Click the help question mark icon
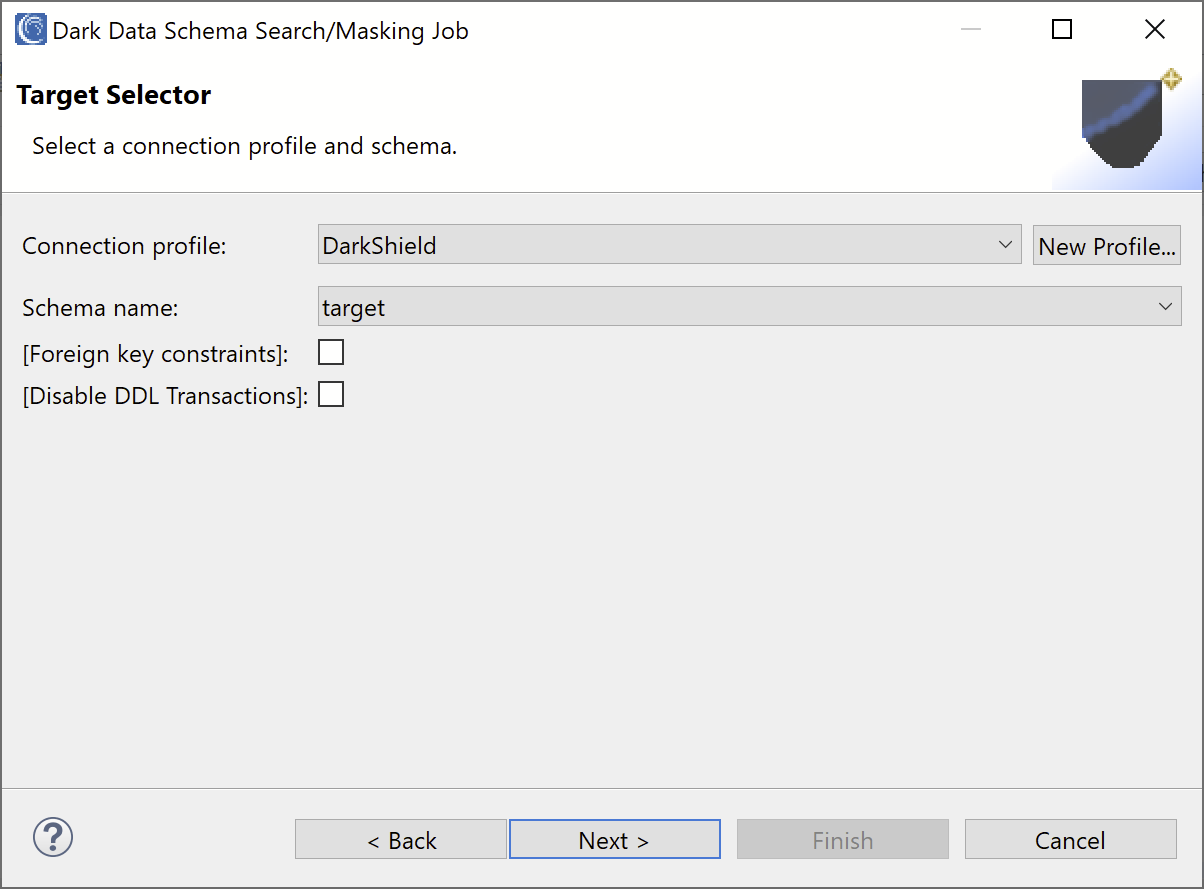 pos(53,837)
